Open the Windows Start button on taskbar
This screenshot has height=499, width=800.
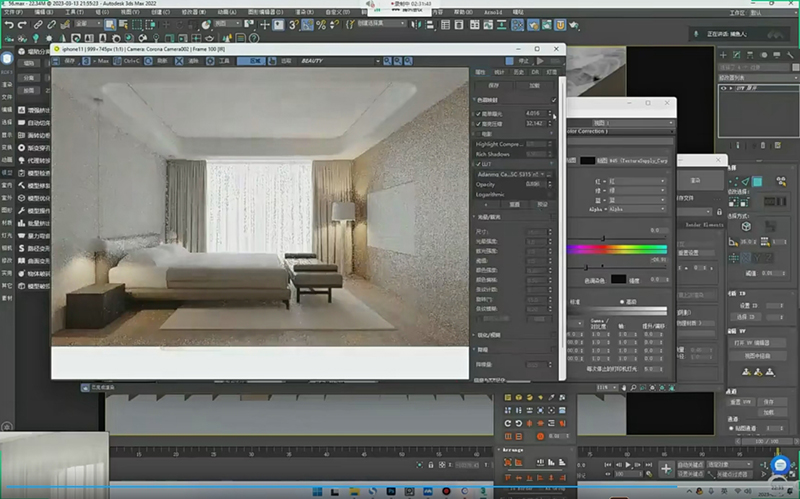(317, 491)
